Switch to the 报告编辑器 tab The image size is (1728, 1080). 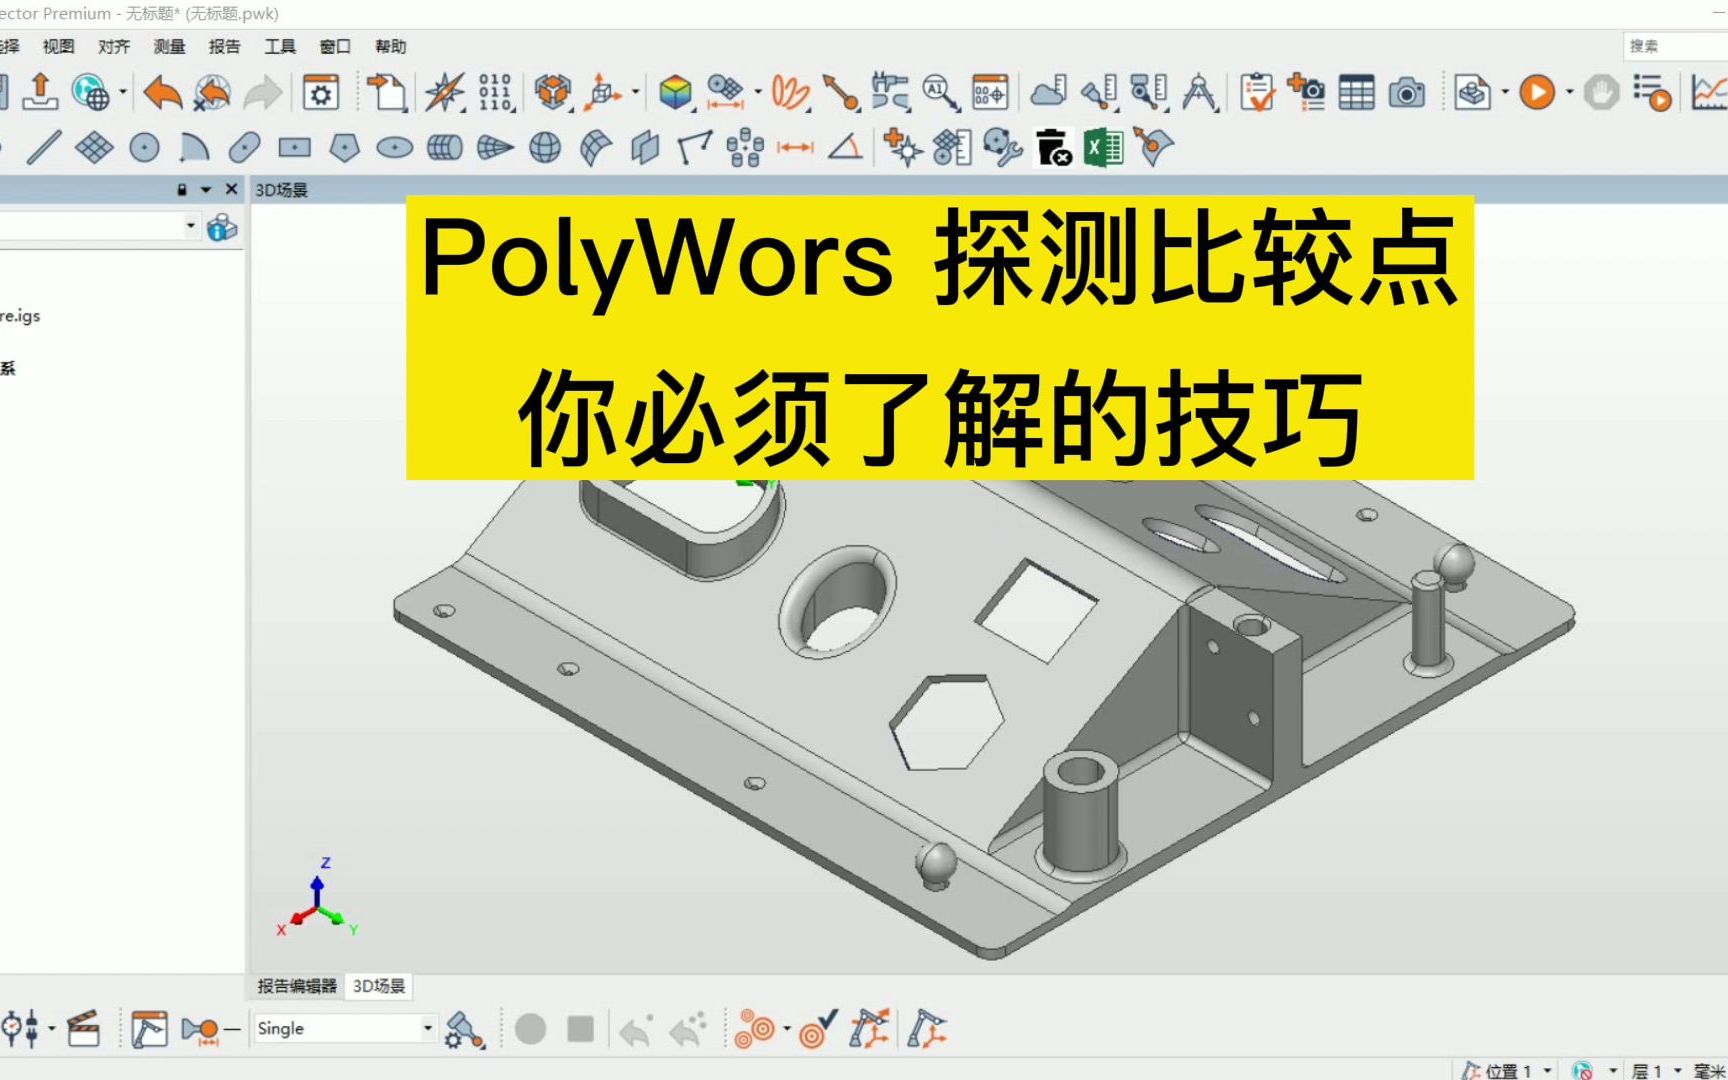click(x=297, y=986)
